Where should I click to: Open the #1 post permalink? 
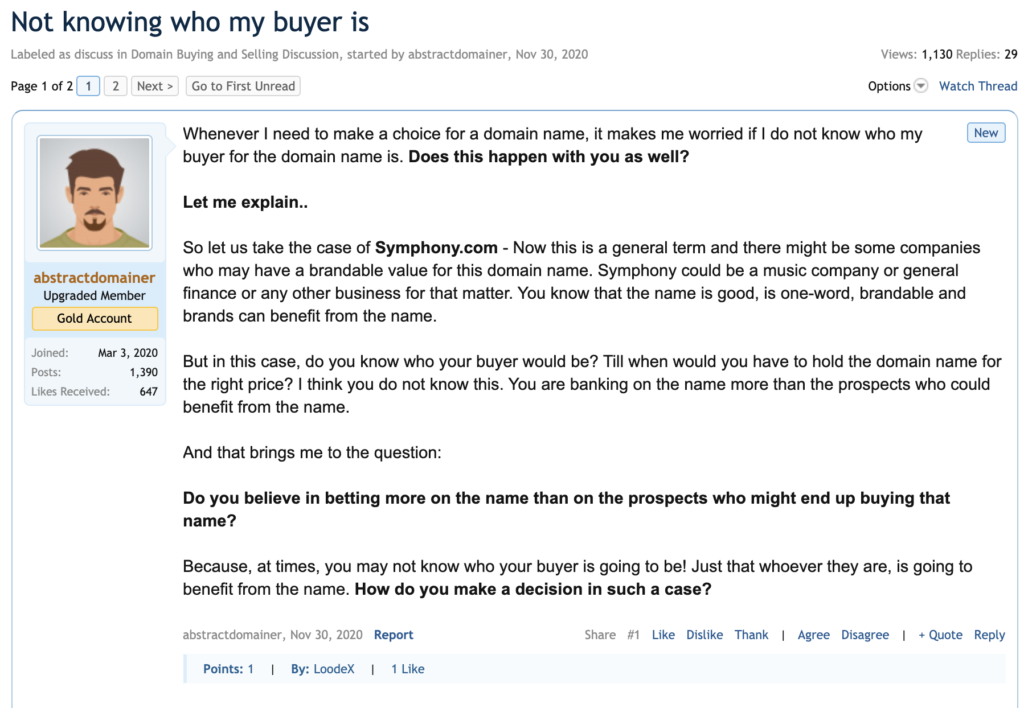(x=633, y=635)
